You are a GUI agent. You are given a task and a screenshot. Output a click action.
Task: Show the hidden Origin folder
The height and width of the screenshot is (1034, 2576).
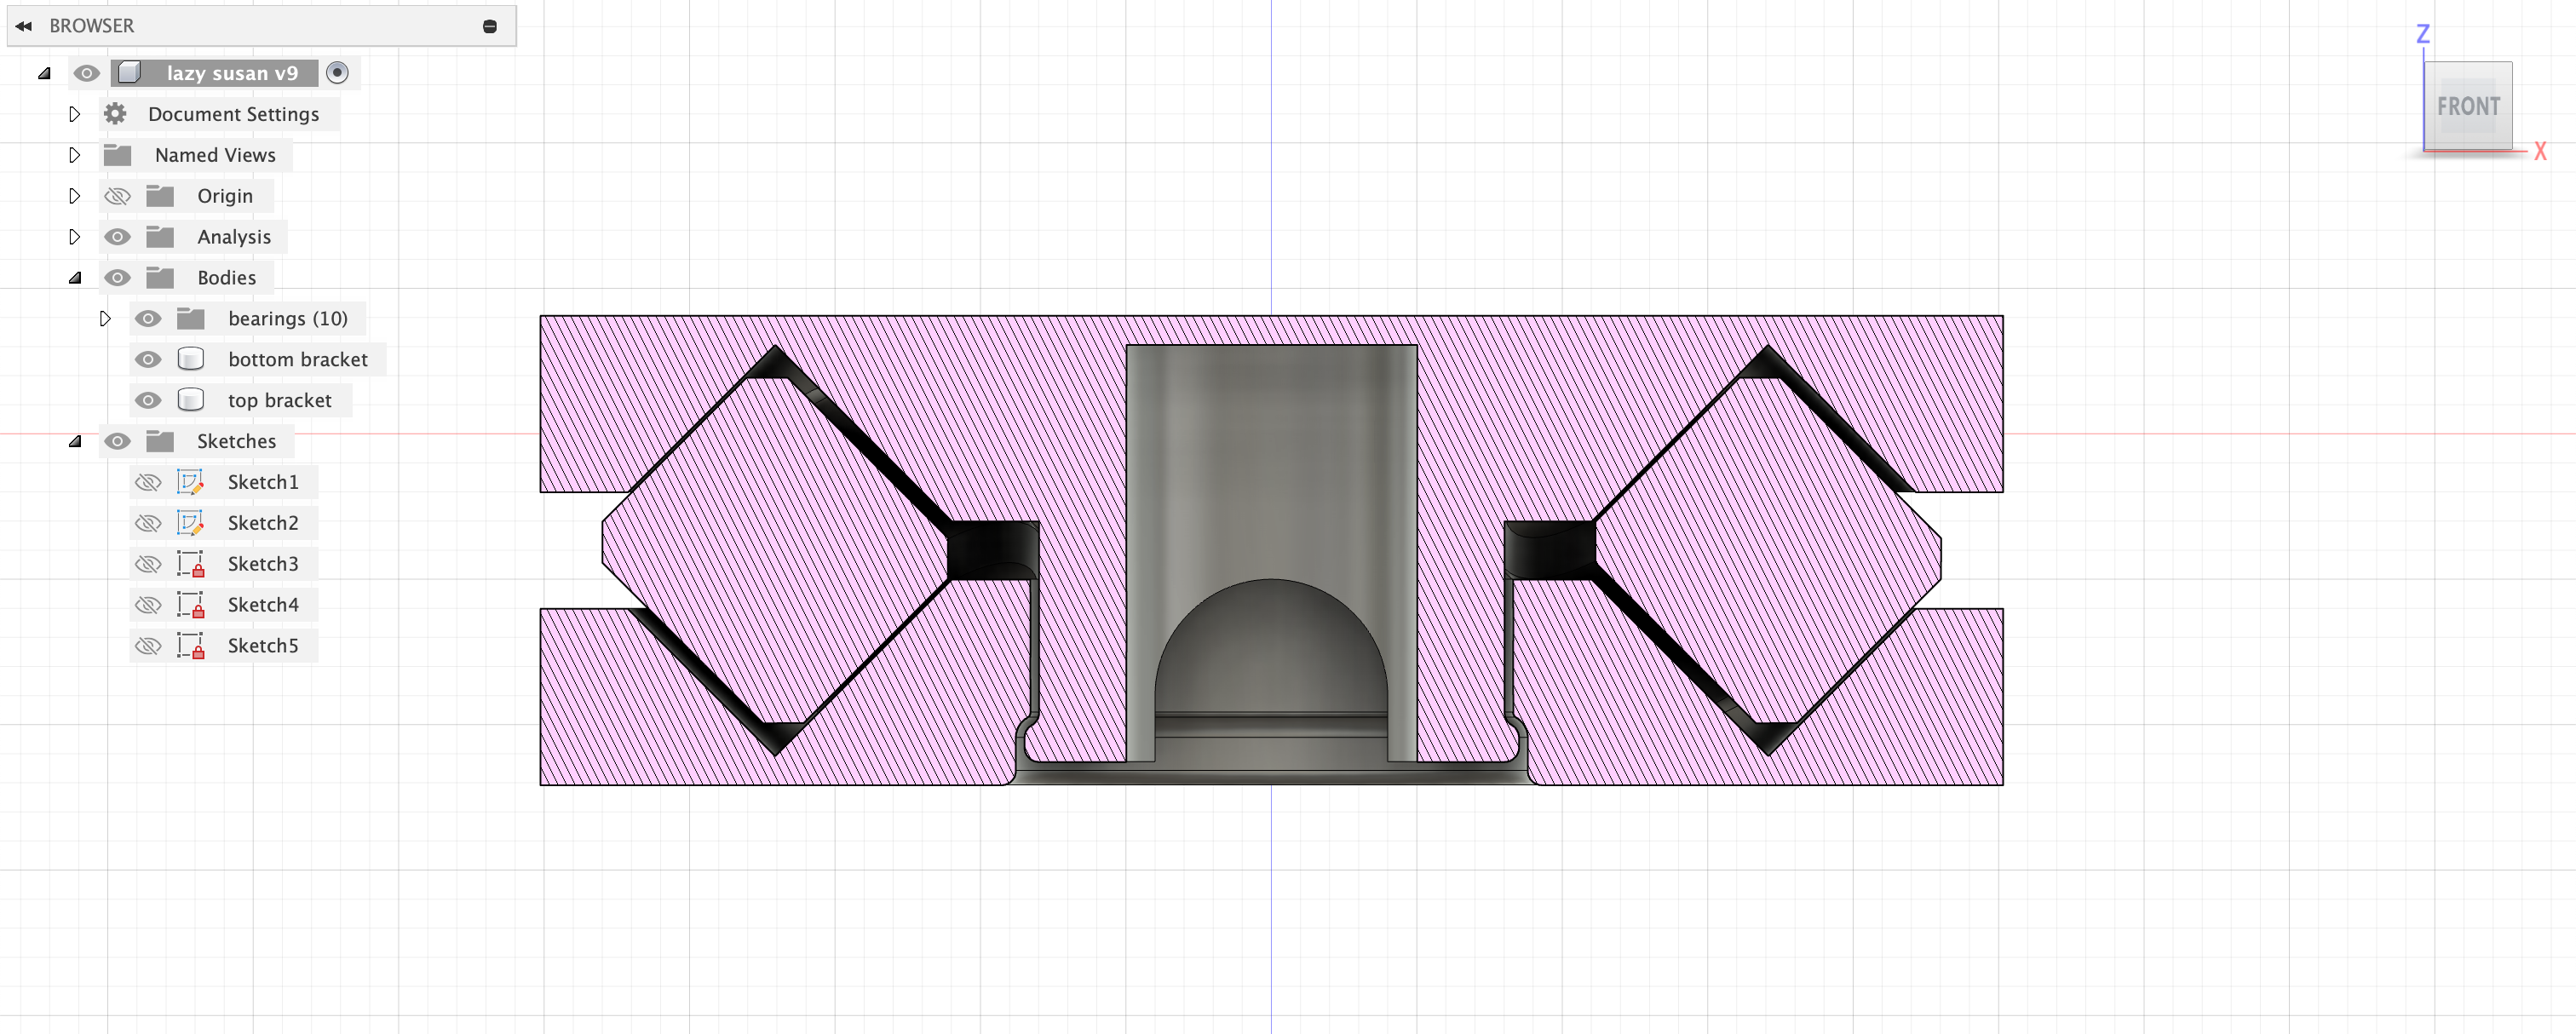tap(118, 196)
